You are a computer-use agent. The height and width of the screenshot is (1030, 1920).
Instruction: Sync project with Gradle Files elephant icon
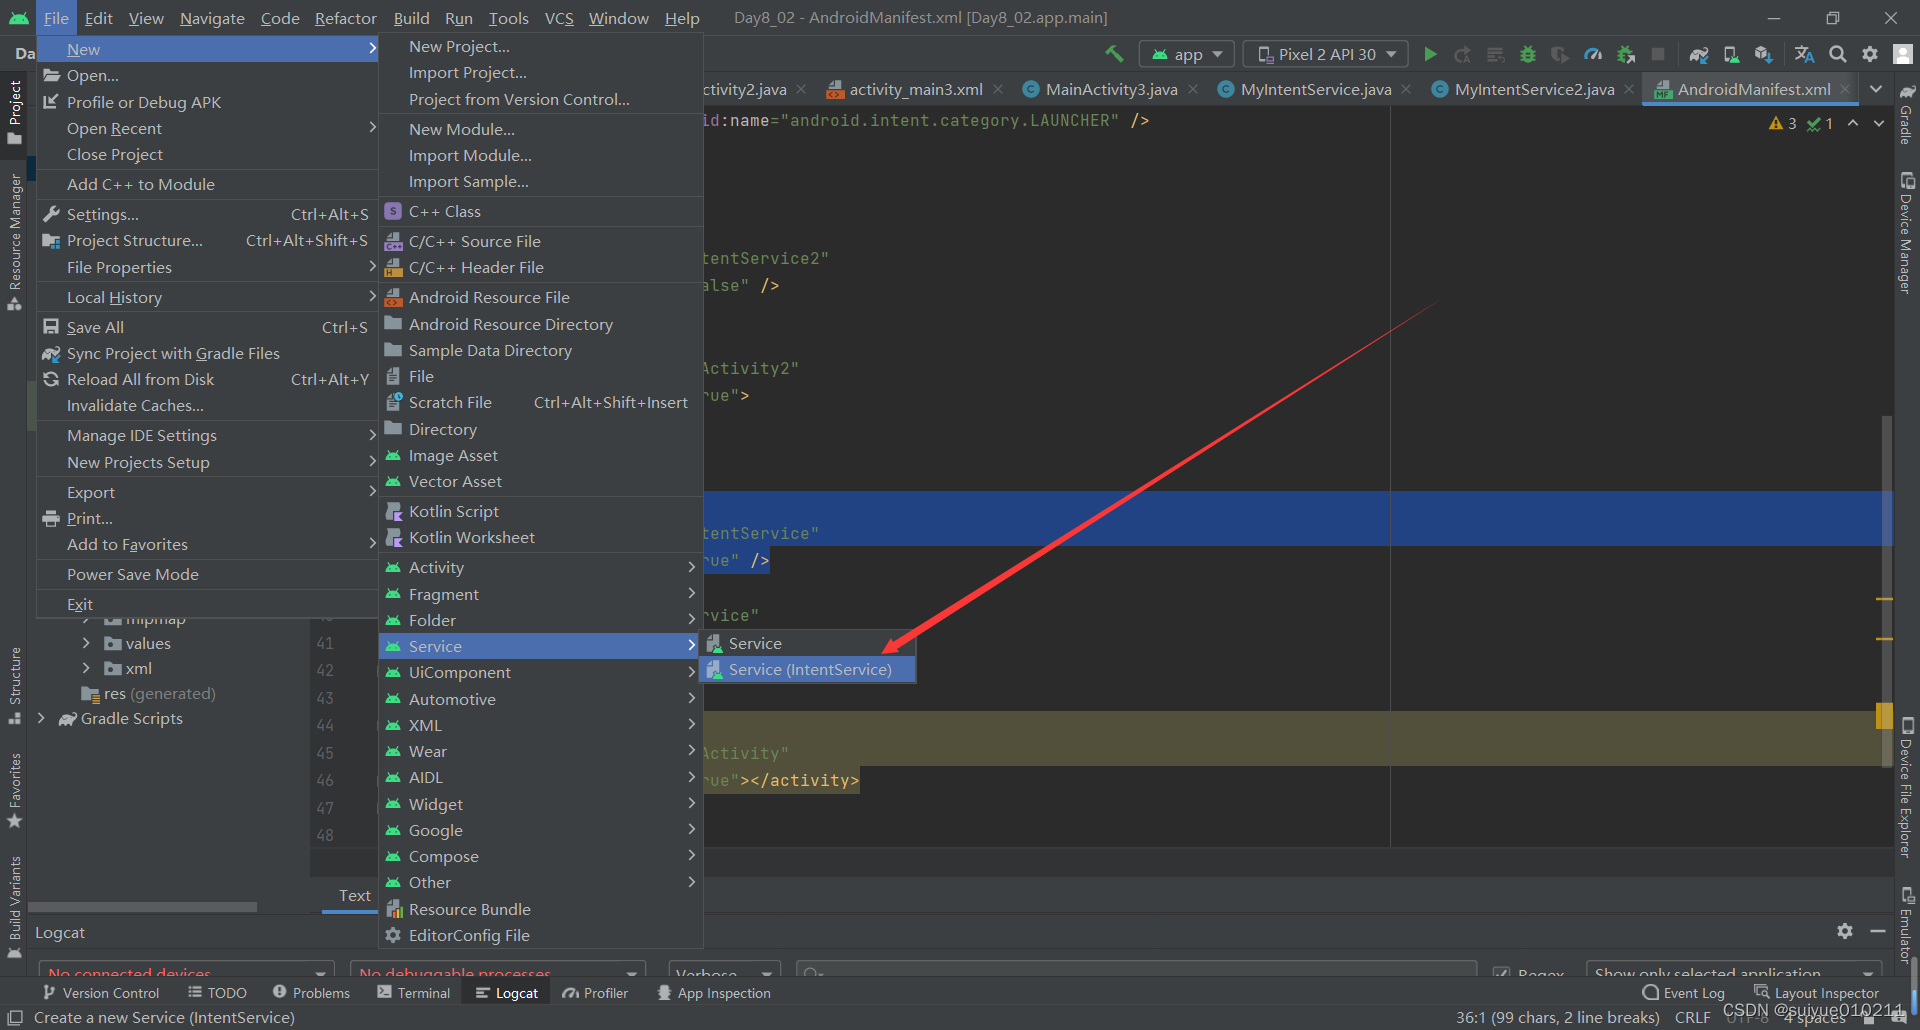pyautogui.click(x=1698, y=53)
